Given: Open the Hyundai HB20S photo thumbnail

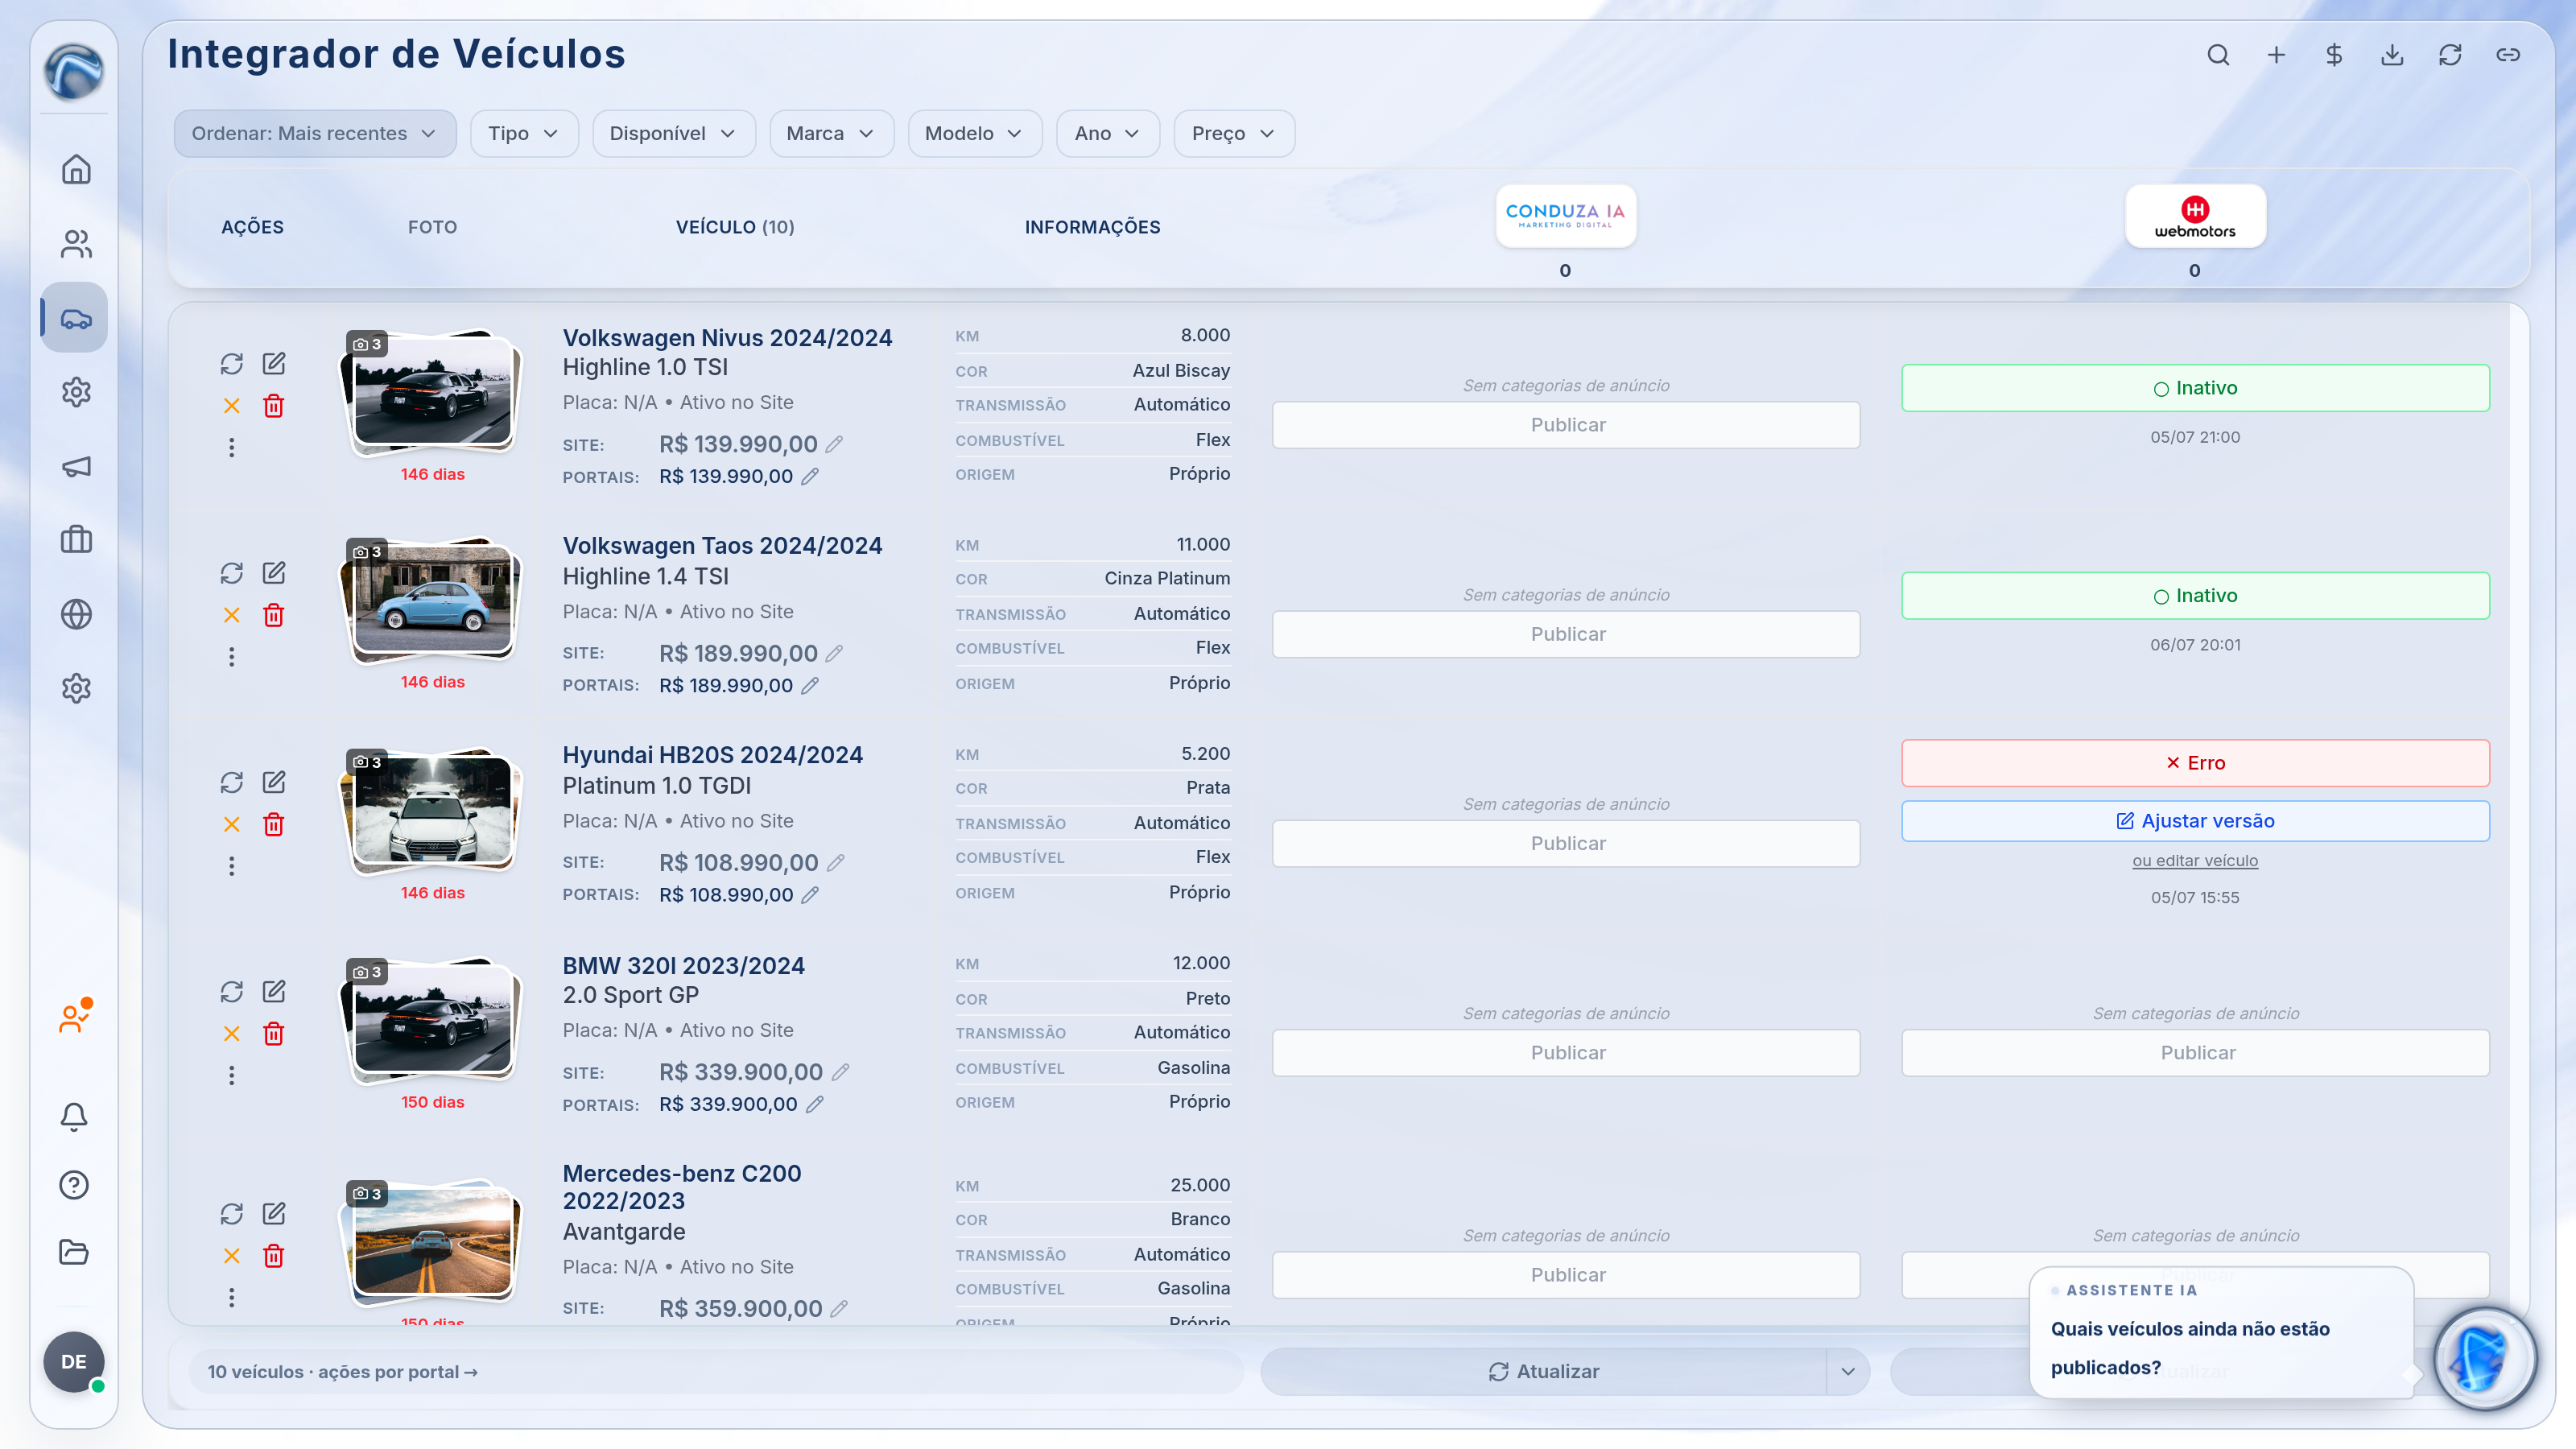Looking at the screenshot, I should 432,810.
